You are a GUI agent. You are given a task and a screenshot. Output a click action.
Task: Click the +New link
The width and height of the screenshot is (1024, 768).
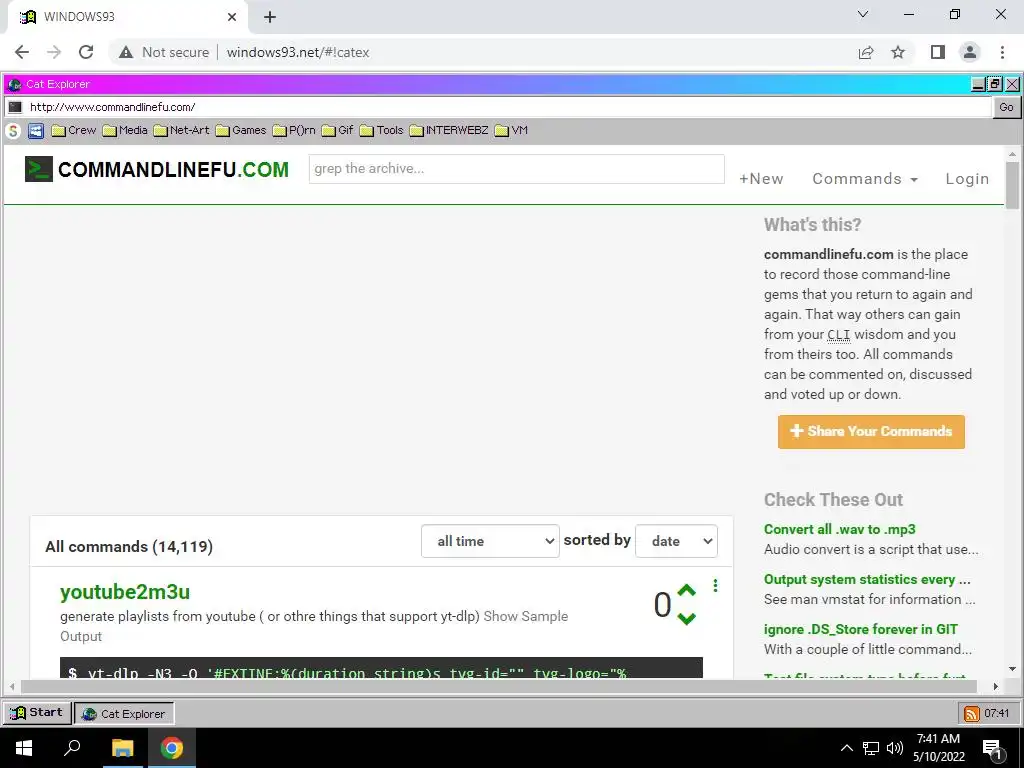(x=761, y=179)
